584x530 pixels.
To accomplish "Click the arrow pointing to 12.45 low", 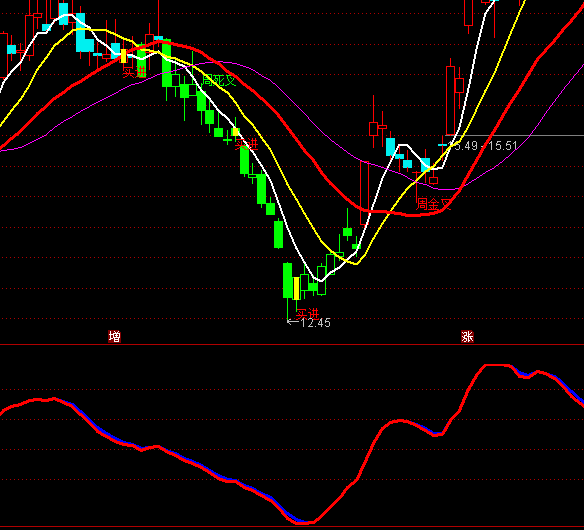I will coord(293,322).
